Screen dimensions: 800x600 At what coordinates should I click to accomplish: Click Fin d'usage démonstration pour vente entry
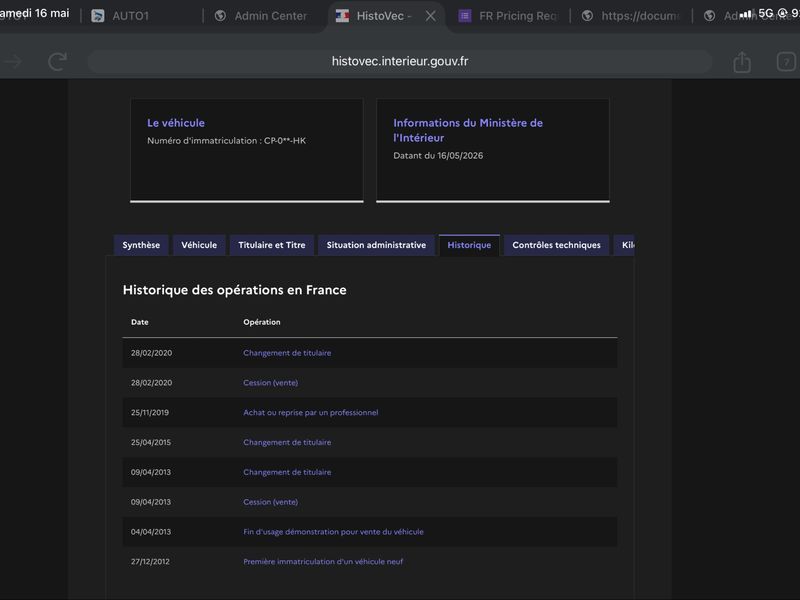[x=333, y=532]
